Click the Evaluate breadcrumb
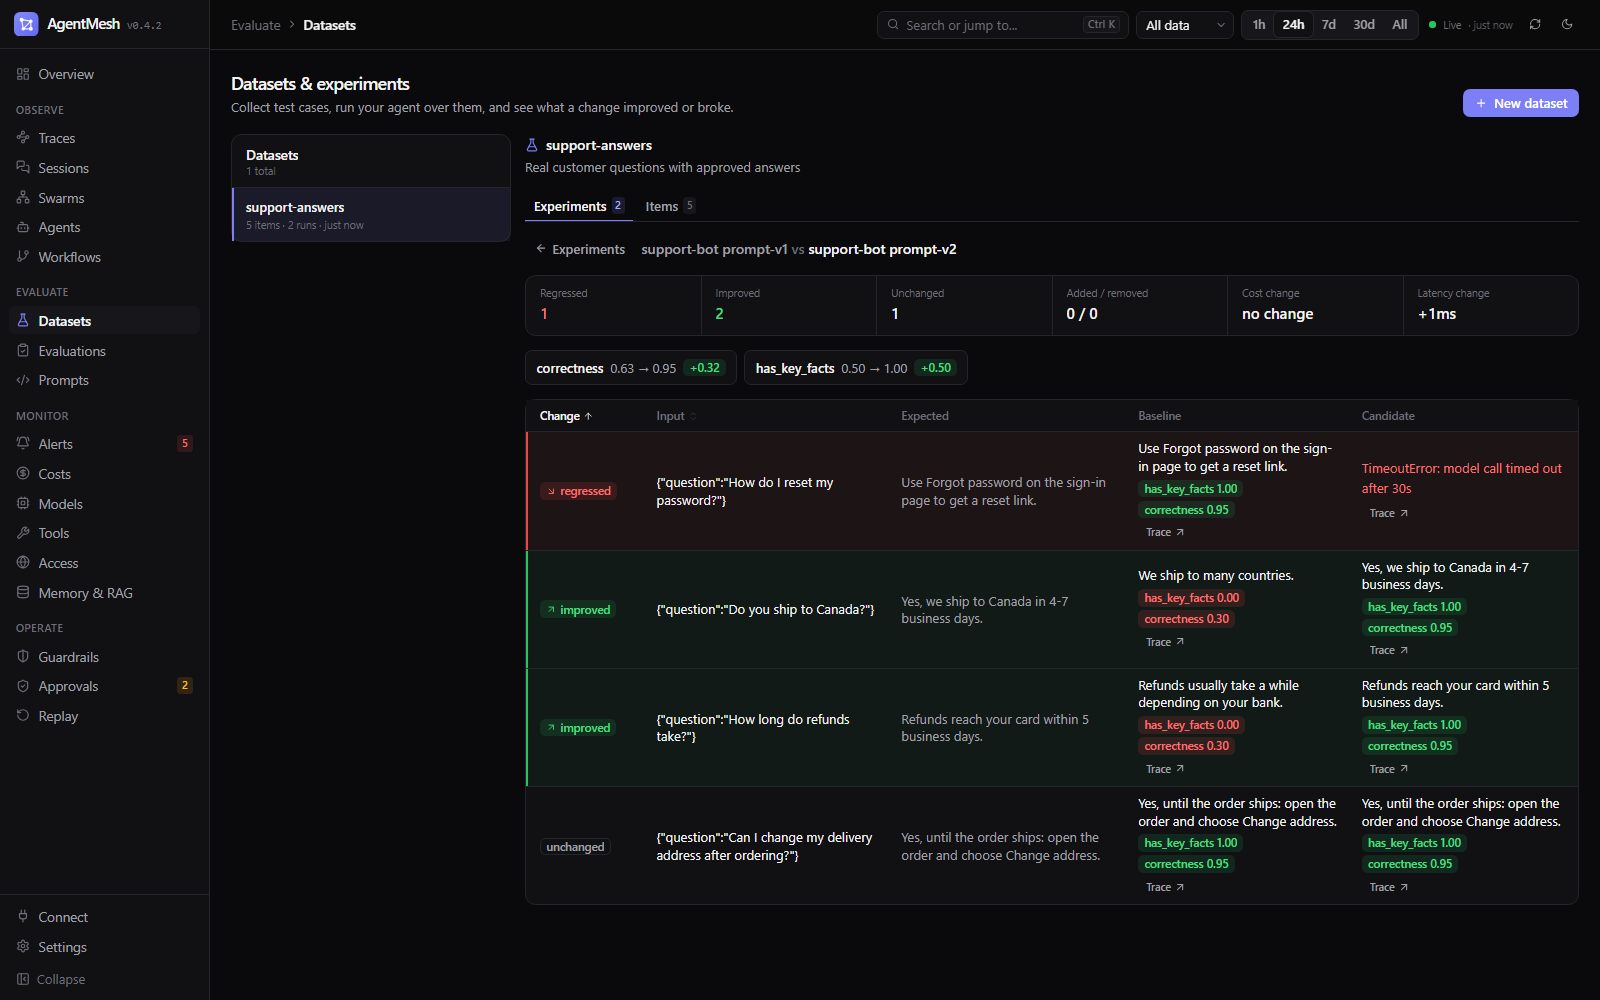Screen dimensions: 1600x1000 (x=256, y=25)
